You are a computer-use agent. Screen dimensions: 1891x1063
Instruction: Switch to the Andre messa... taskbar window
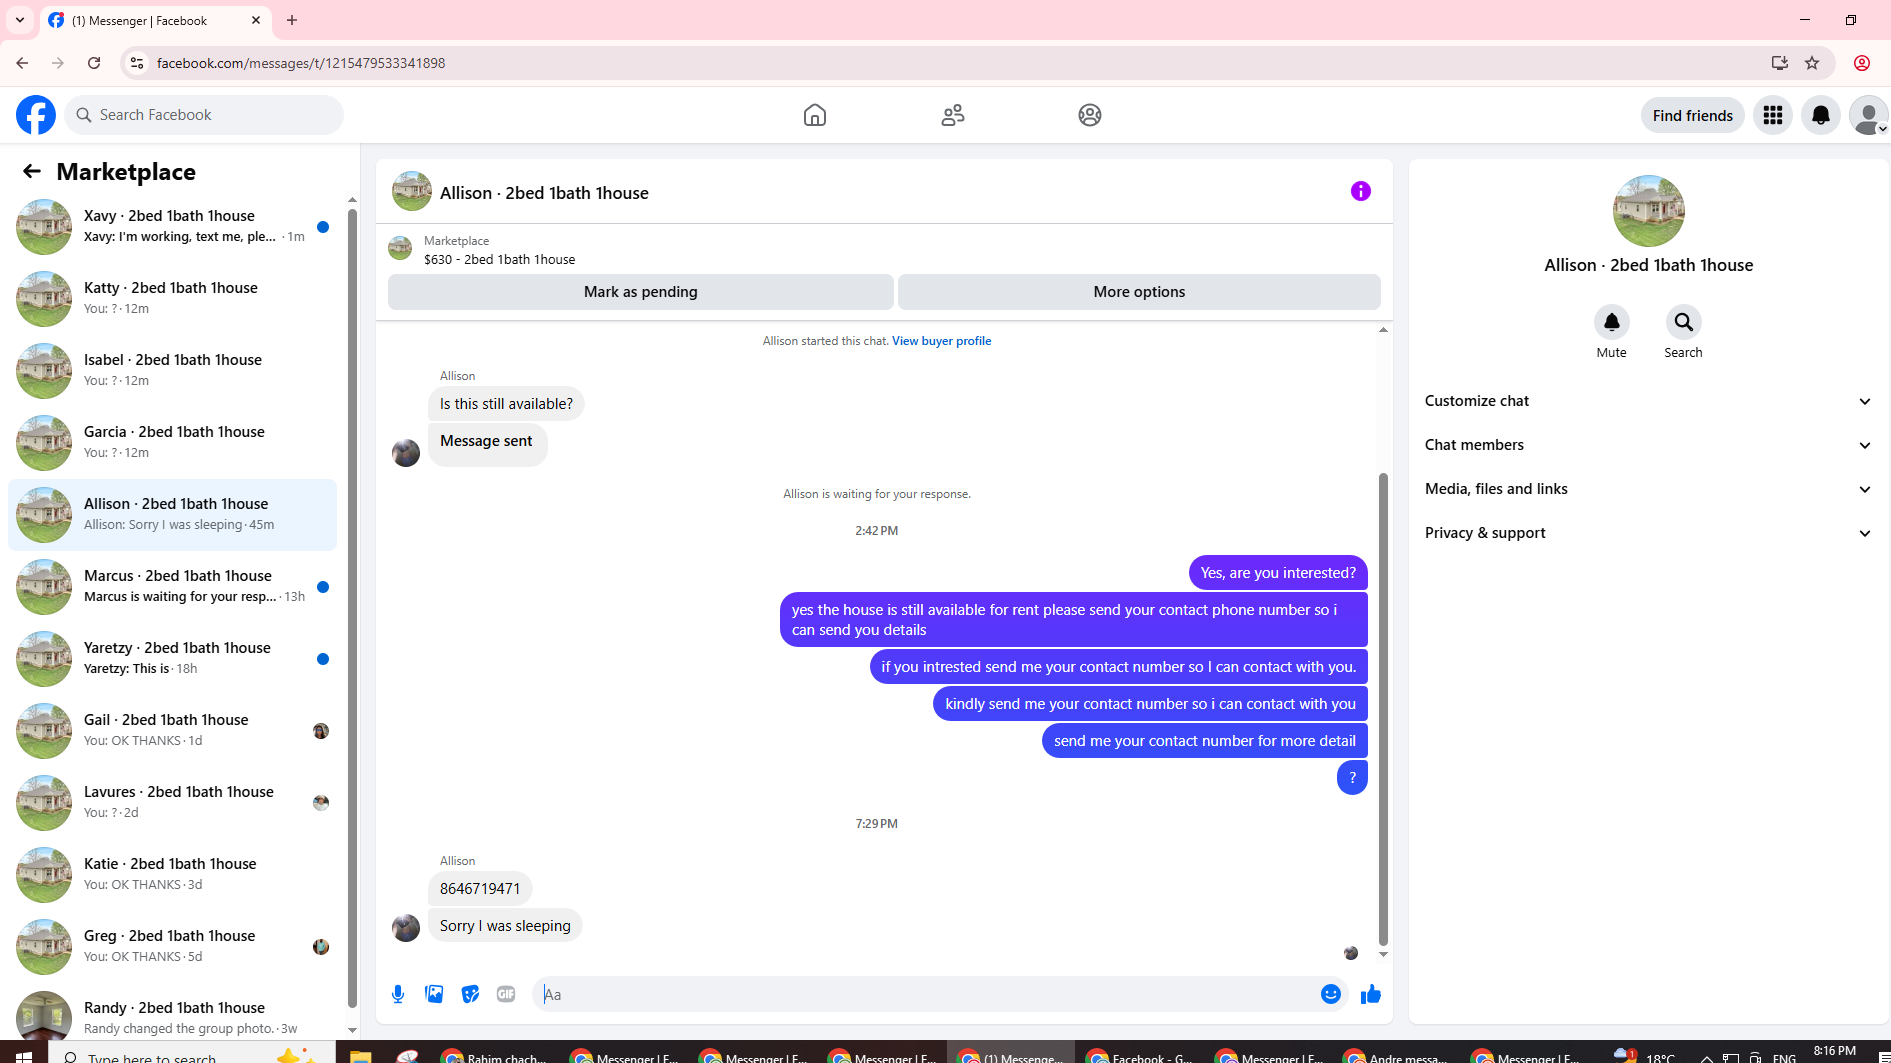tap(1395, 1056)
